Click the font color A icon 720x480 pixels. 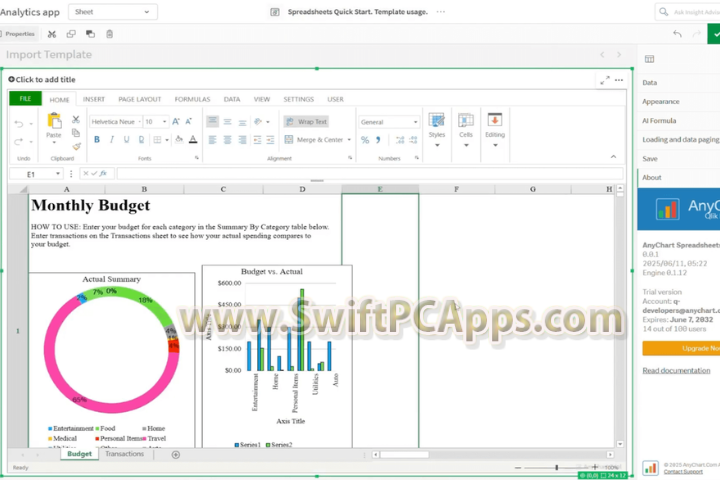point(193,140)
